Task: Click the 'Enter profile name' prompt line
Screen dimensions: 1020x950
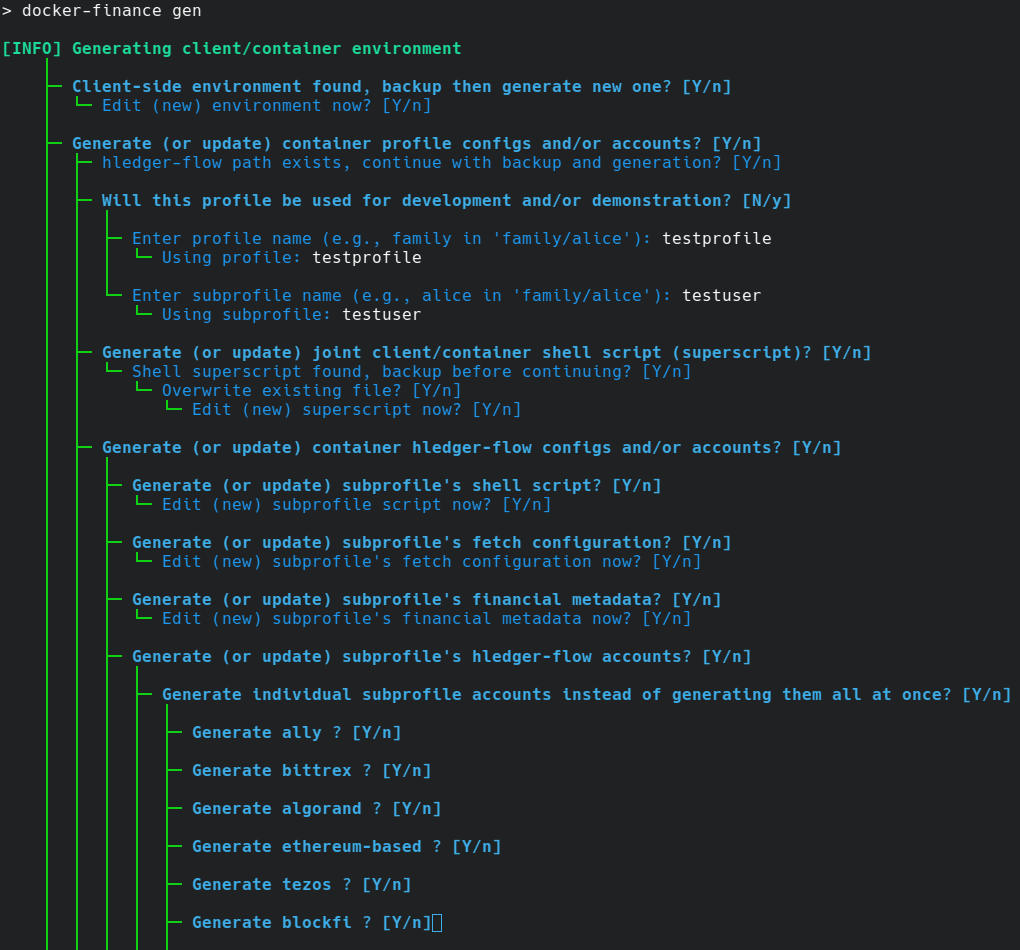Action: (451, 239)
